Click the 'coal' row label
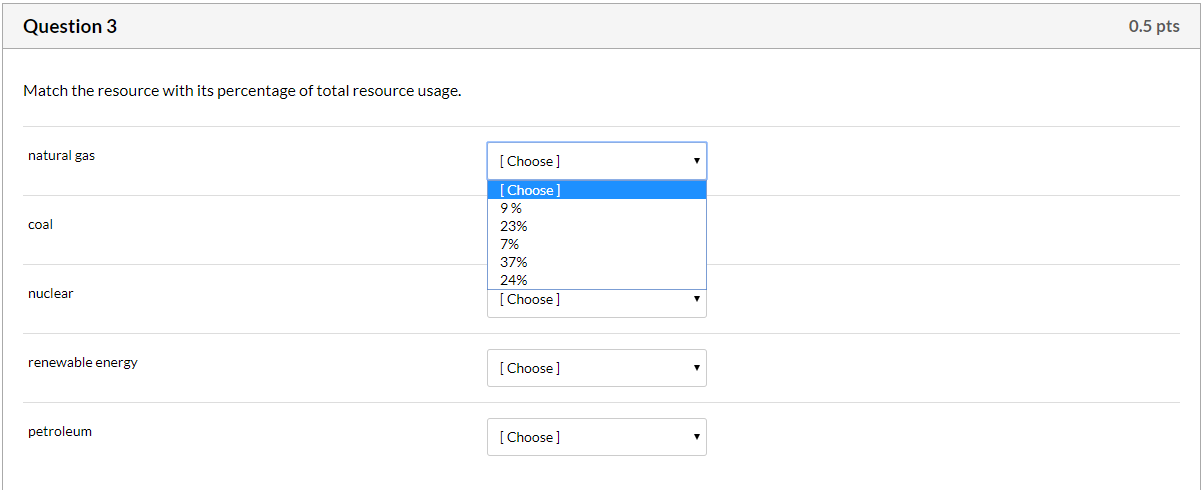The height and width of the screenshot is (490, 1203). [x=40, y=225]
